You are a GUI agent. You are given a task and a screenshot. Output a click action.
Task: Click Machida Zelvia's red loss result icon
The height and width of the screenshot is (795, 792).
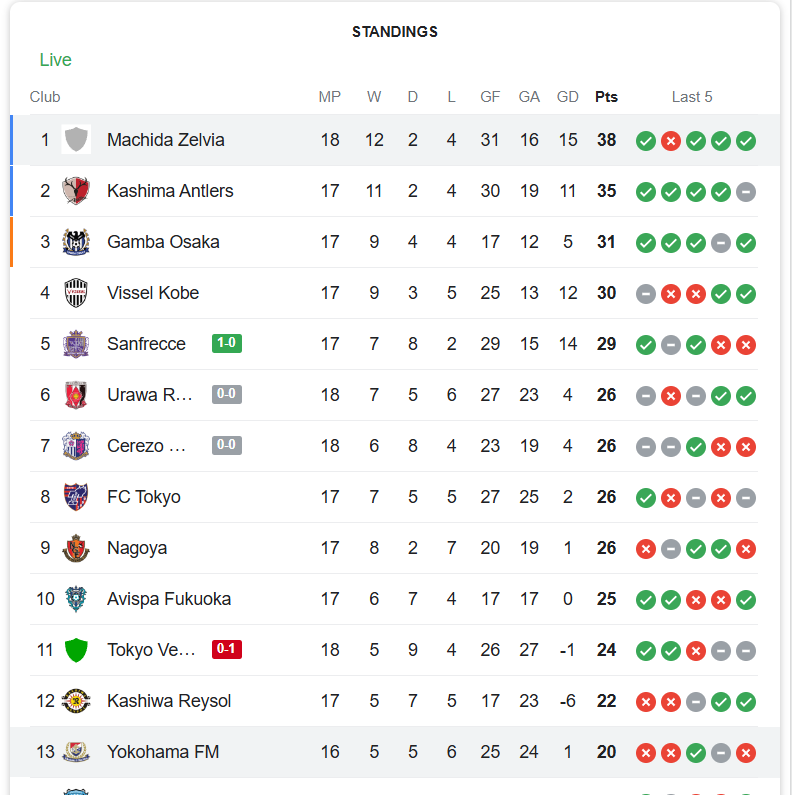671,141
